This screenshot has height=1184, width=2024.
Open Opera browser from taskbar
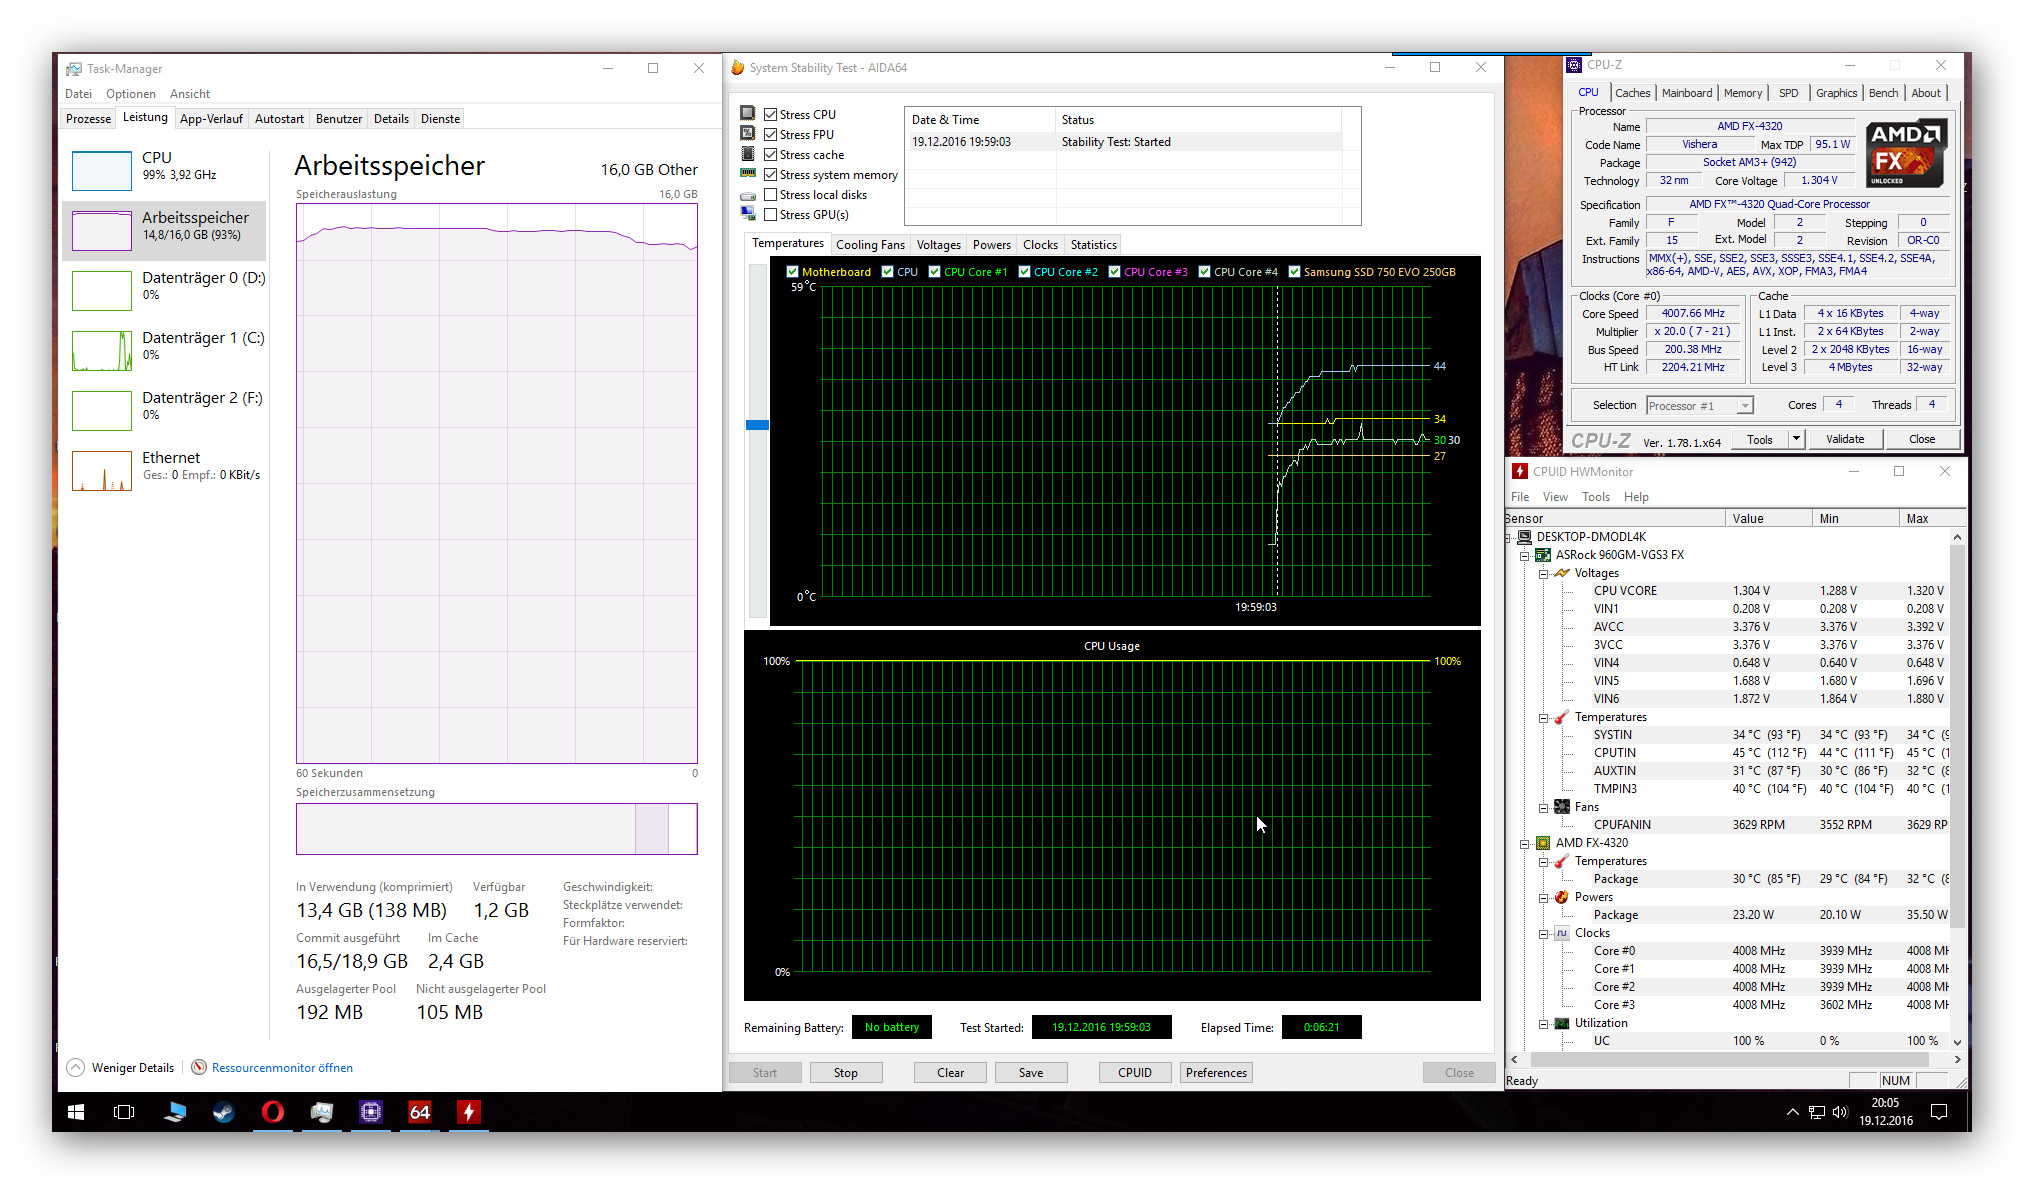click(x=272, y=1112)
